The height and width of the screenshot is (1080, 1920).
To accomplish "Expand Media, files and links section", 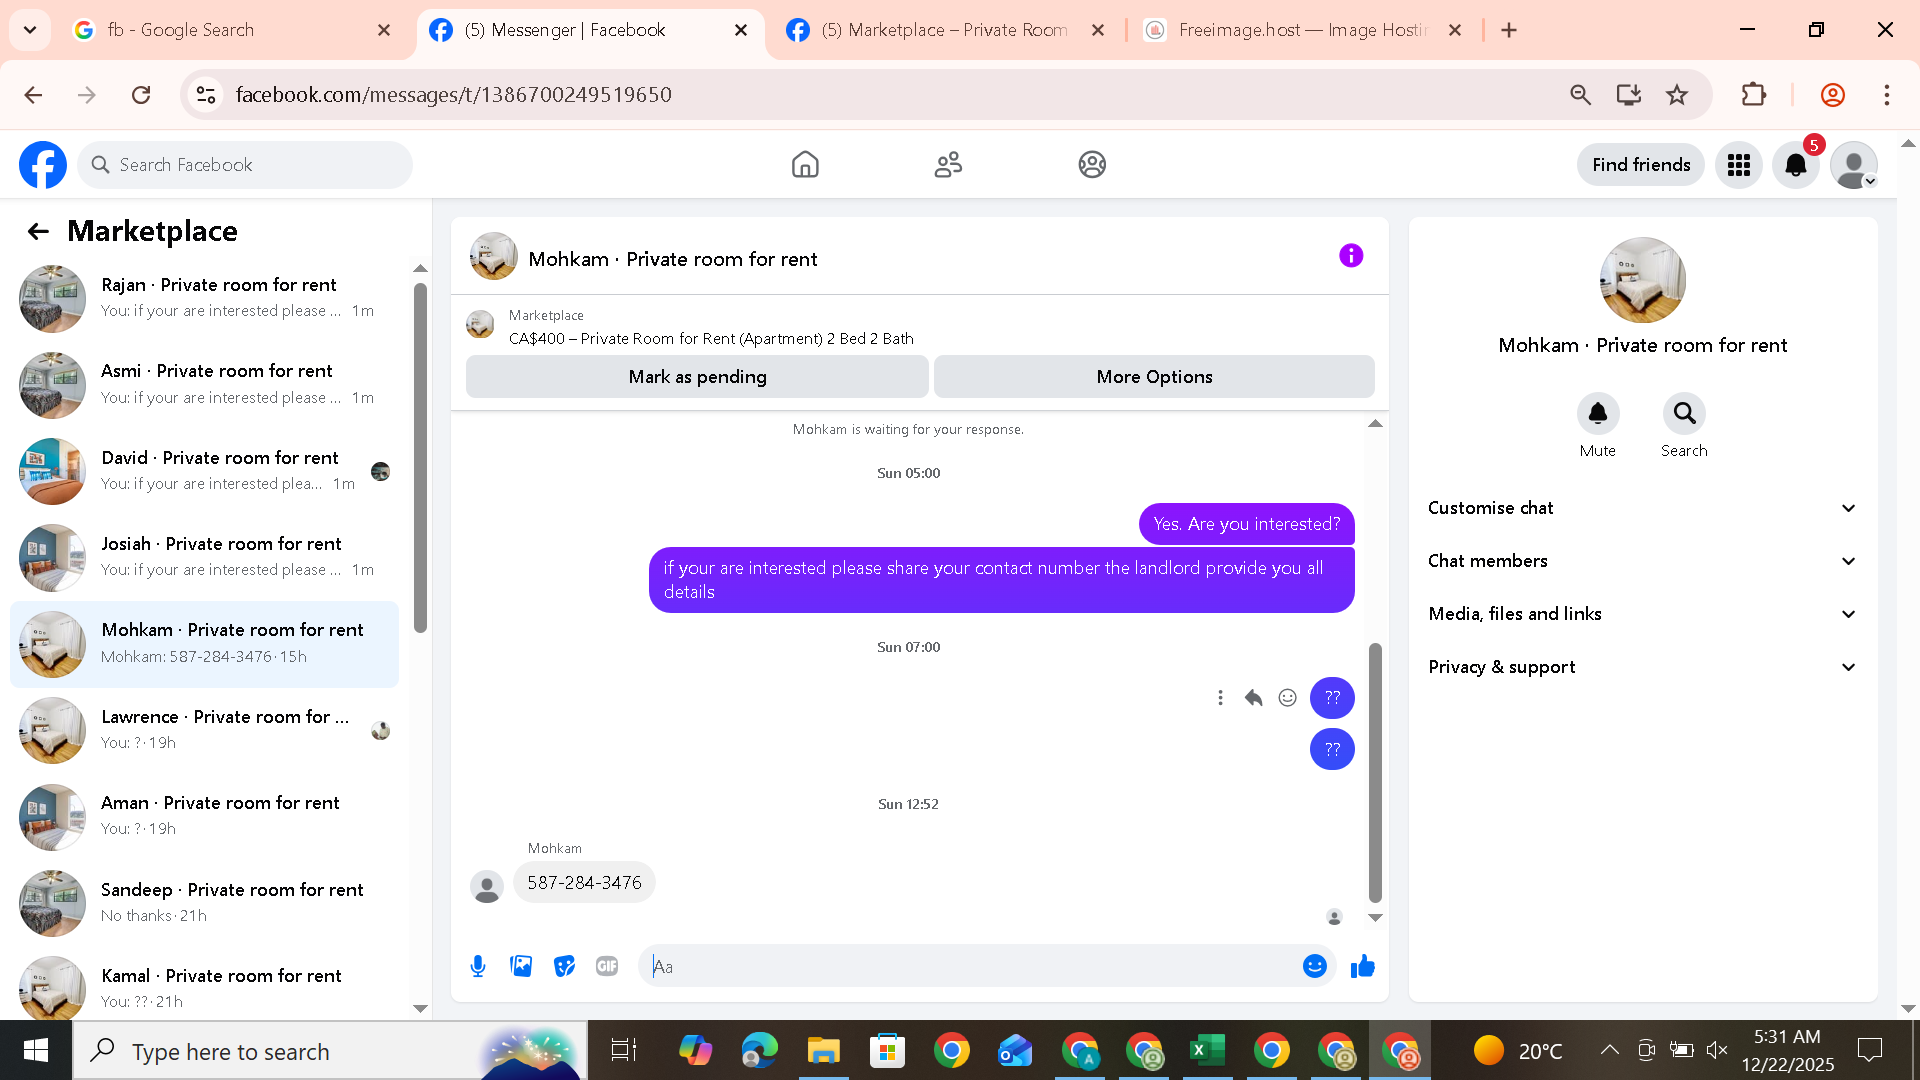I will coord(1642,614).
